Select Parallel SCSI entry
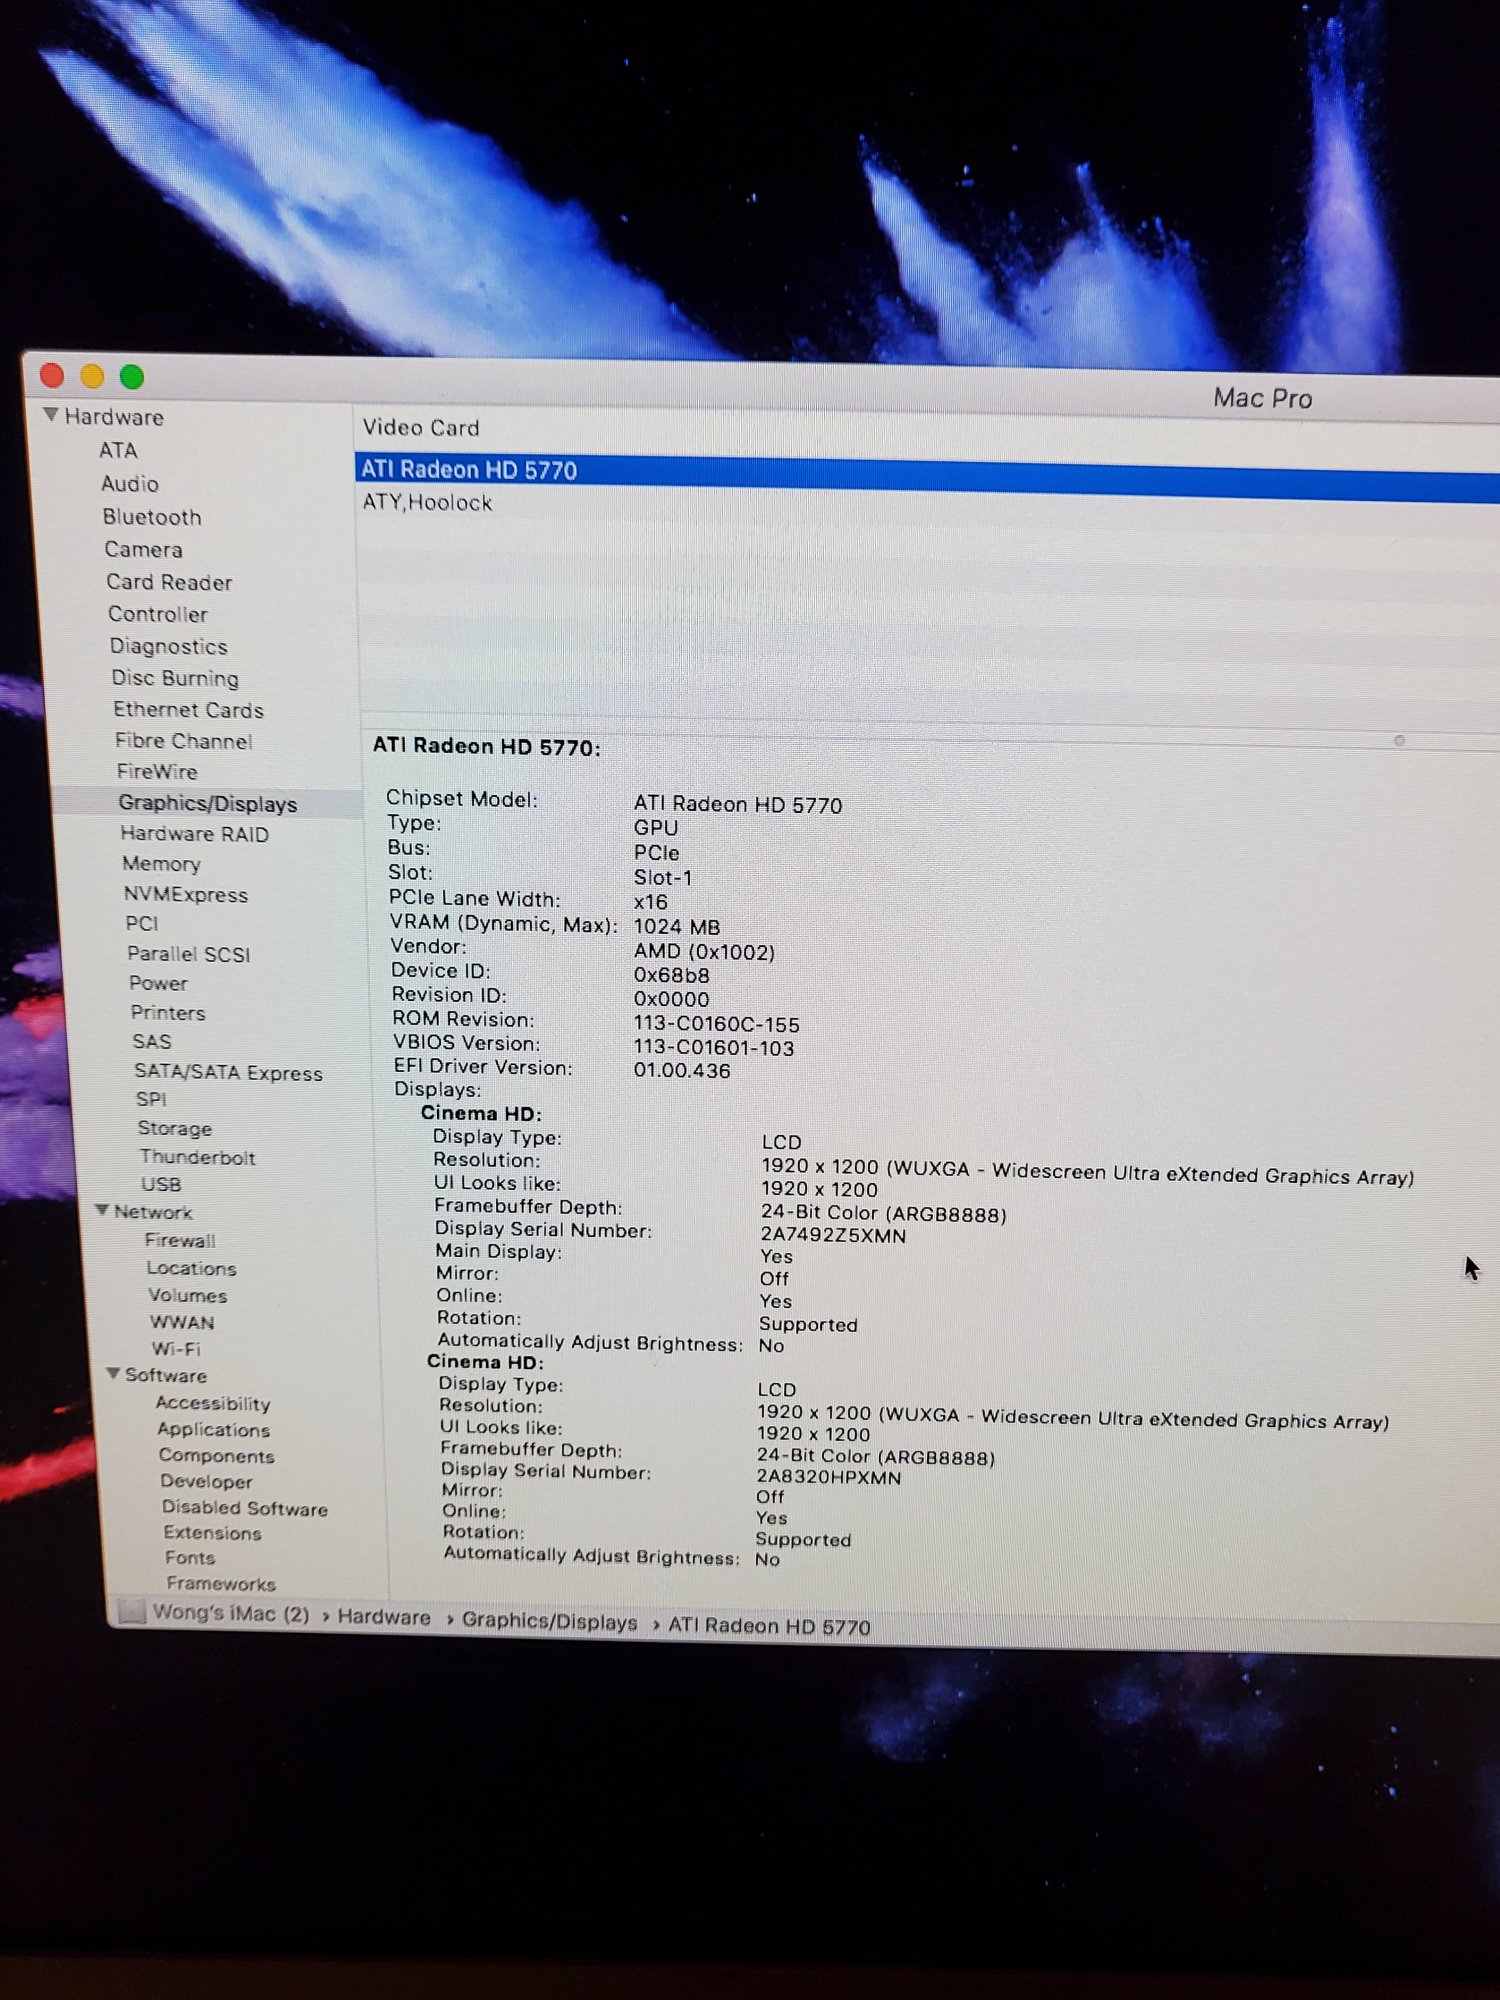This screenshot has height=2000, width=1500. point(189,954)
